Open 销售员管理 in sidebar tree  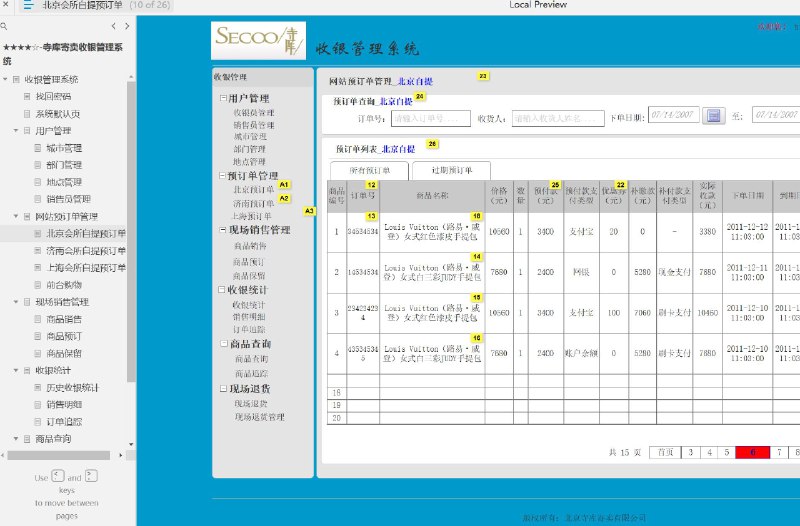pyautogui.click(x=68, y=199)
